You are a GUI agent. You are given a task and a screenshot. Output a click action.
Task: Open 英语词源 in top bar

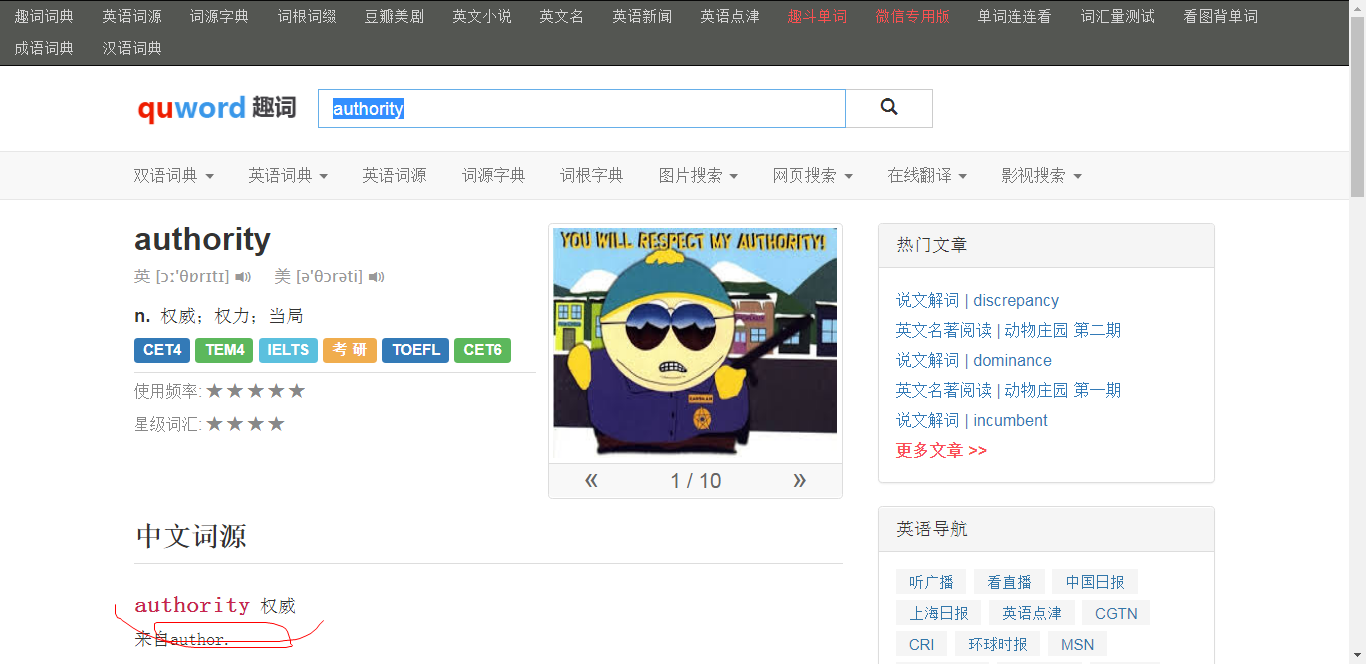click(x=132, y=16)
